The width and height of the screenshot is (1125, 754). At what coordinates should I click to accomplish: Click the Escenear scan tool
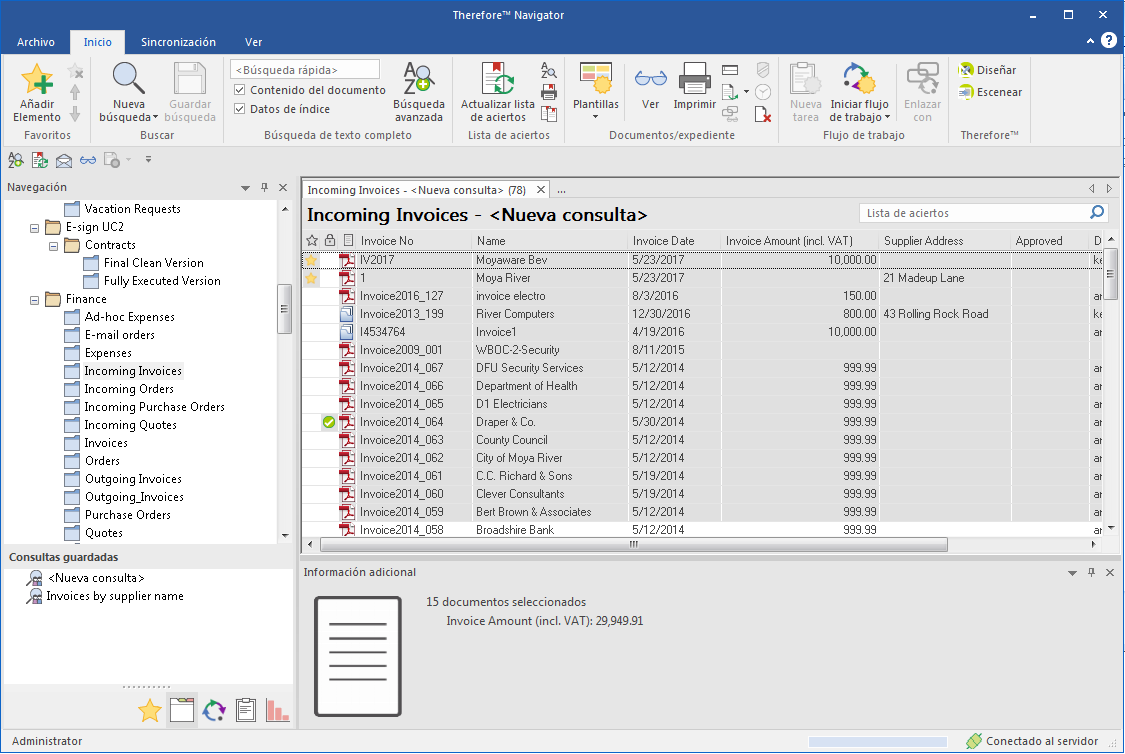(990, 92)
